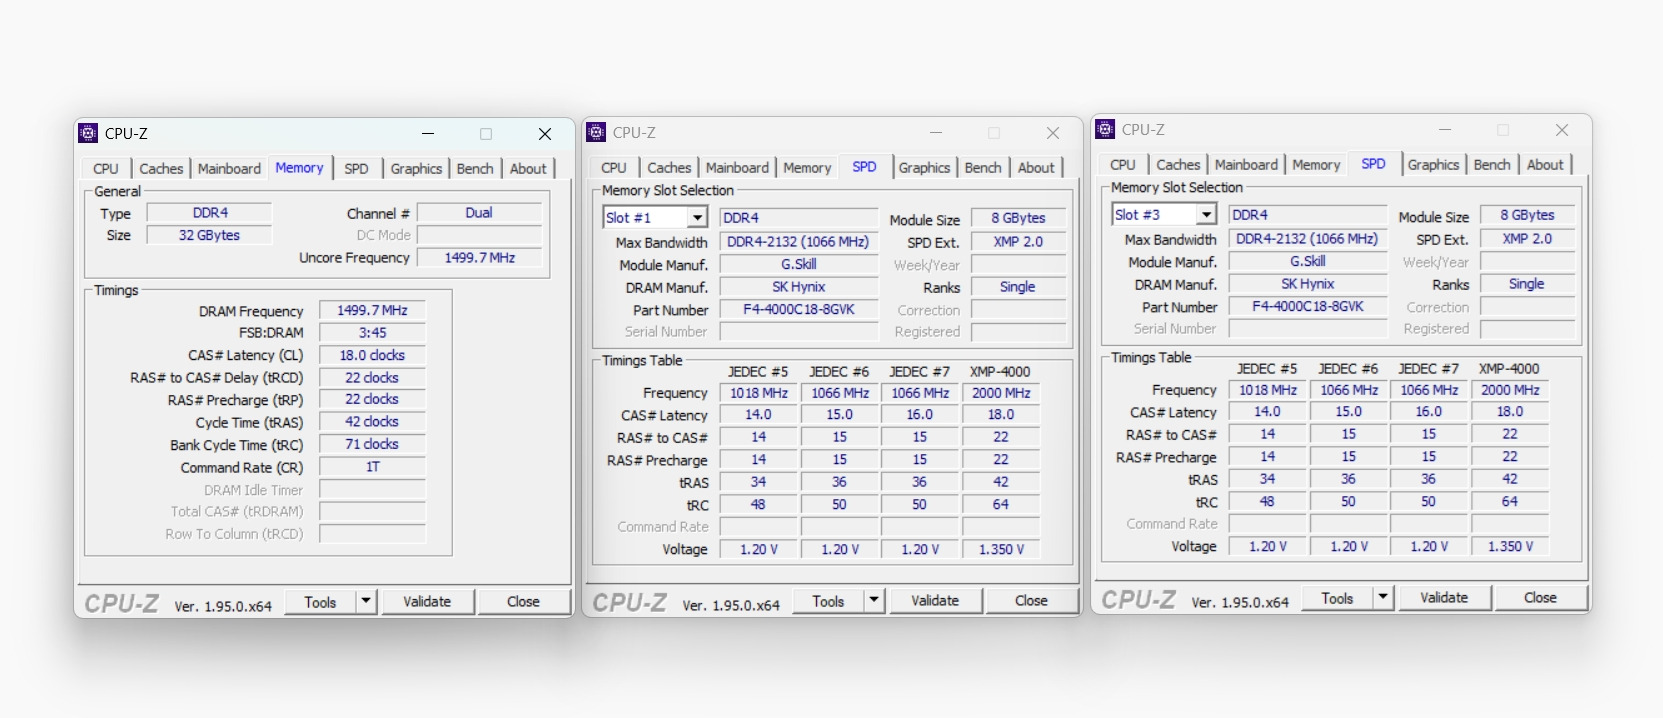Click Tools button in the Slot #3 window

click(x=1337, y=598)
